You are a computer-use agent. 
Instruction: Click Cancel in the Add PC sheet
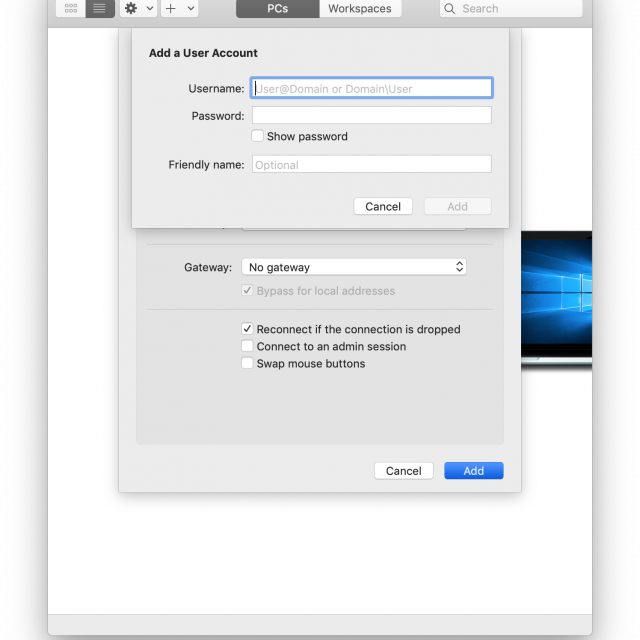click(403, 471)
